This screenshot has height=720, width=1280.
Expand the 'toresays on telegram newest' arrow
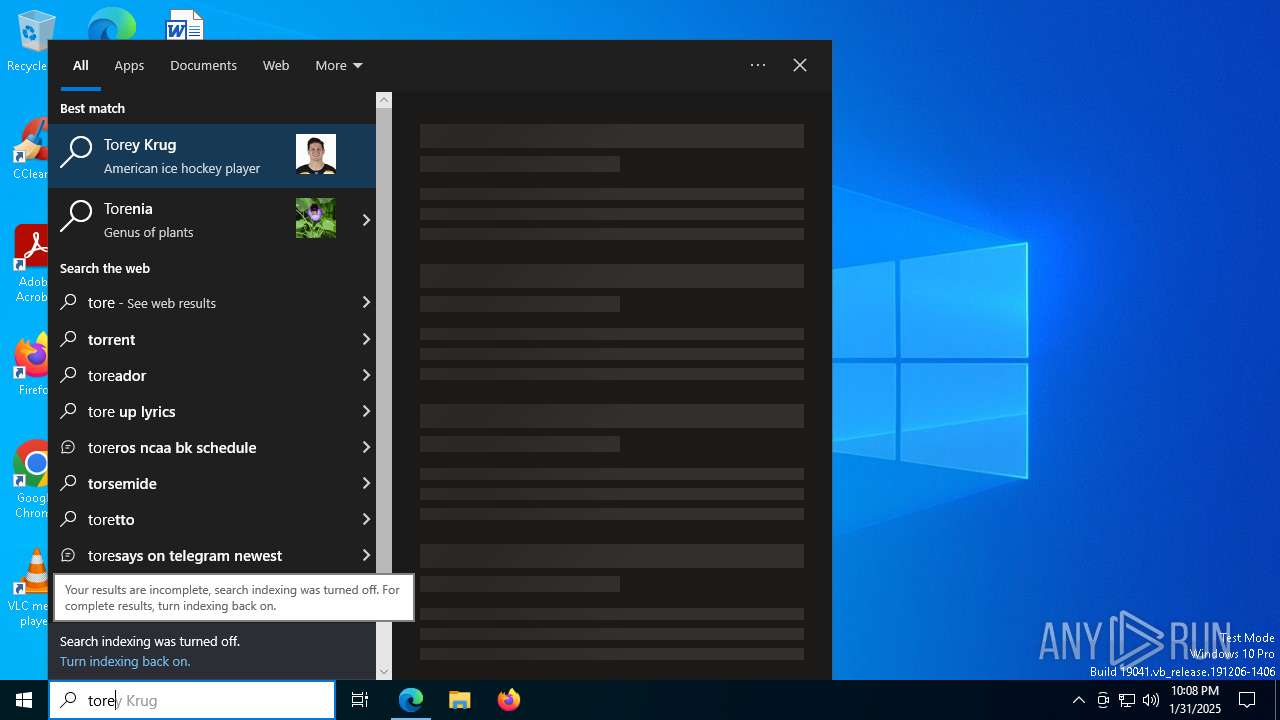point(366,555)
